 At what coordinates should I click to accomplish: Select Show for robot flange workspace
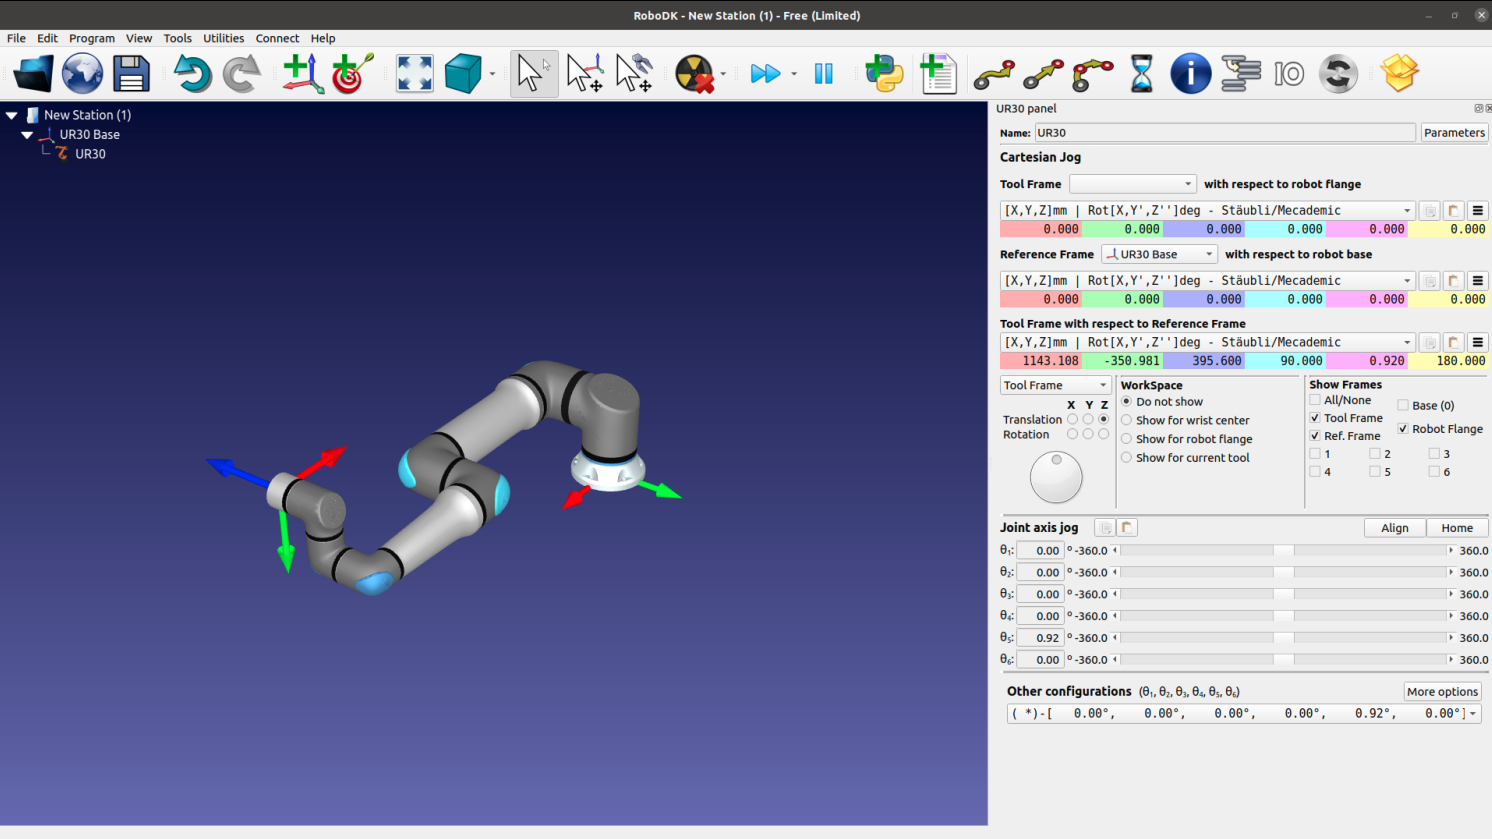pos(1127,439)
